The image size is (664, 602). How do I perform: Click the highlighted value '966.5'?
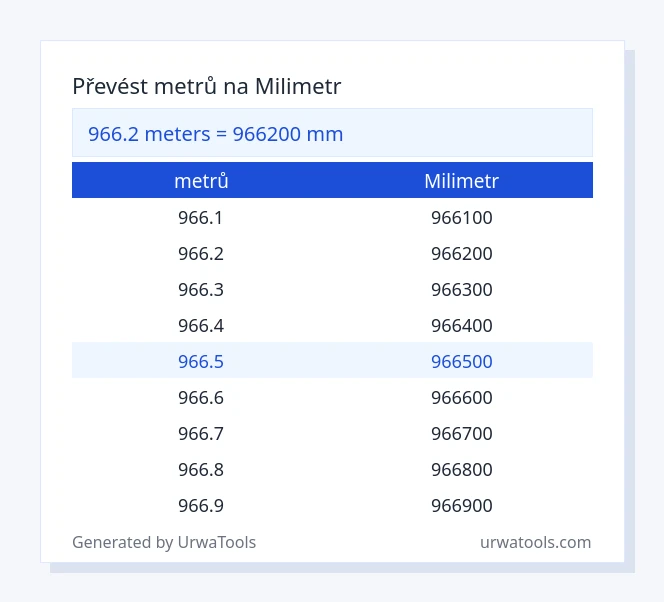click(x=201, y=362)
